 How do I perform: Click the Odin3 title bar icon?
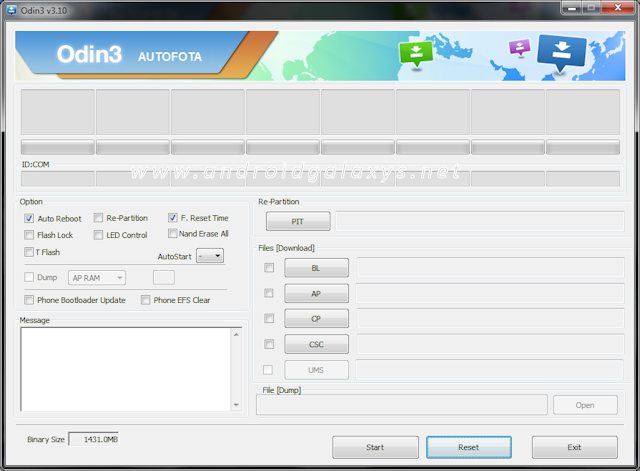pyautogui.click(x=12, y=9)
